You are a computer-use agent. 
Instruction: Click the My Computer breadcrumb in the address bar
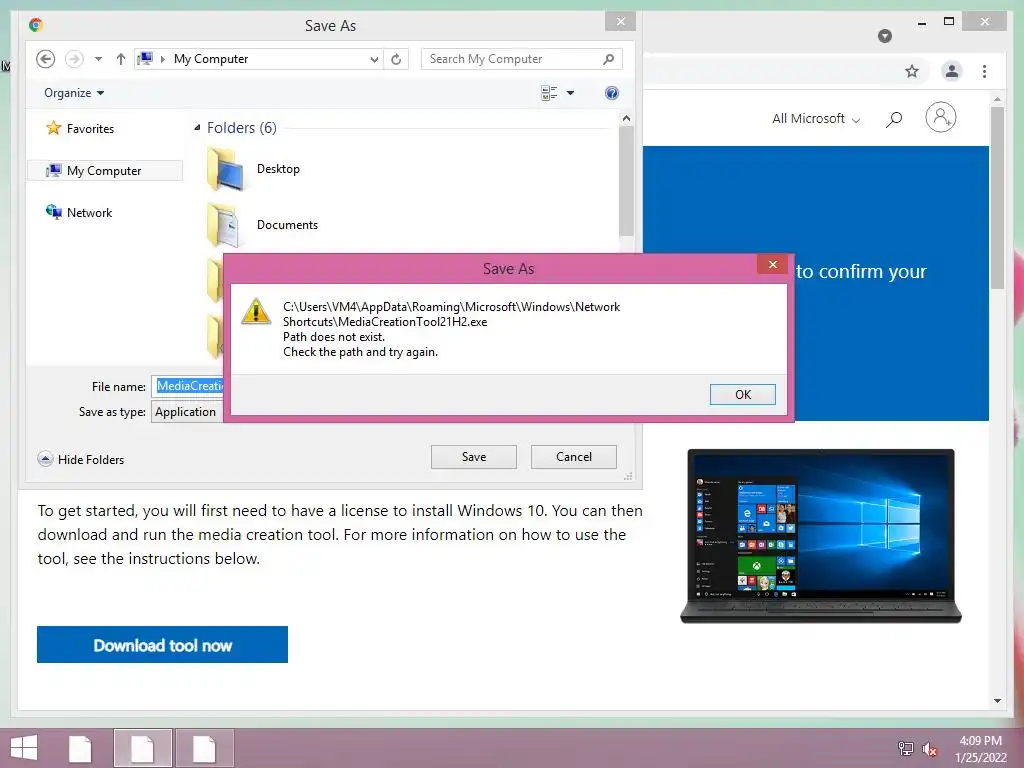pyautogui.click(x=211, y=59)
